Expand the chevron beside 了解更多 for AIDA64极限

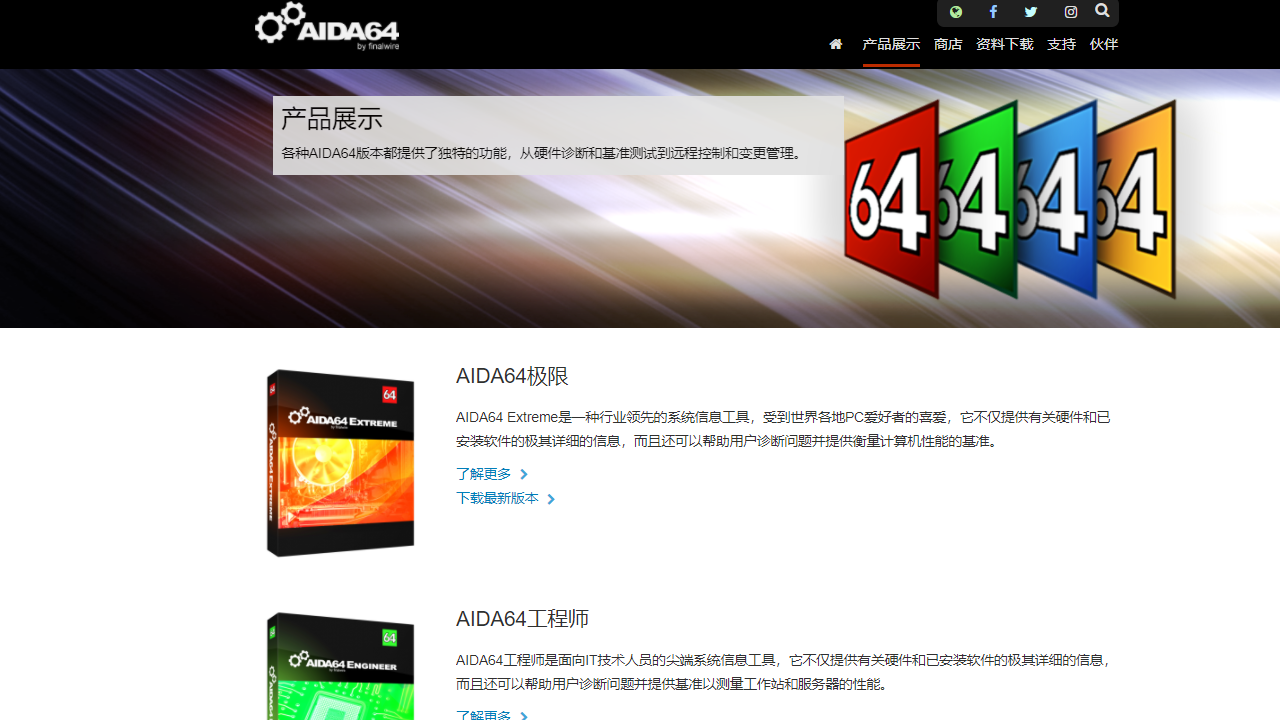523,474
